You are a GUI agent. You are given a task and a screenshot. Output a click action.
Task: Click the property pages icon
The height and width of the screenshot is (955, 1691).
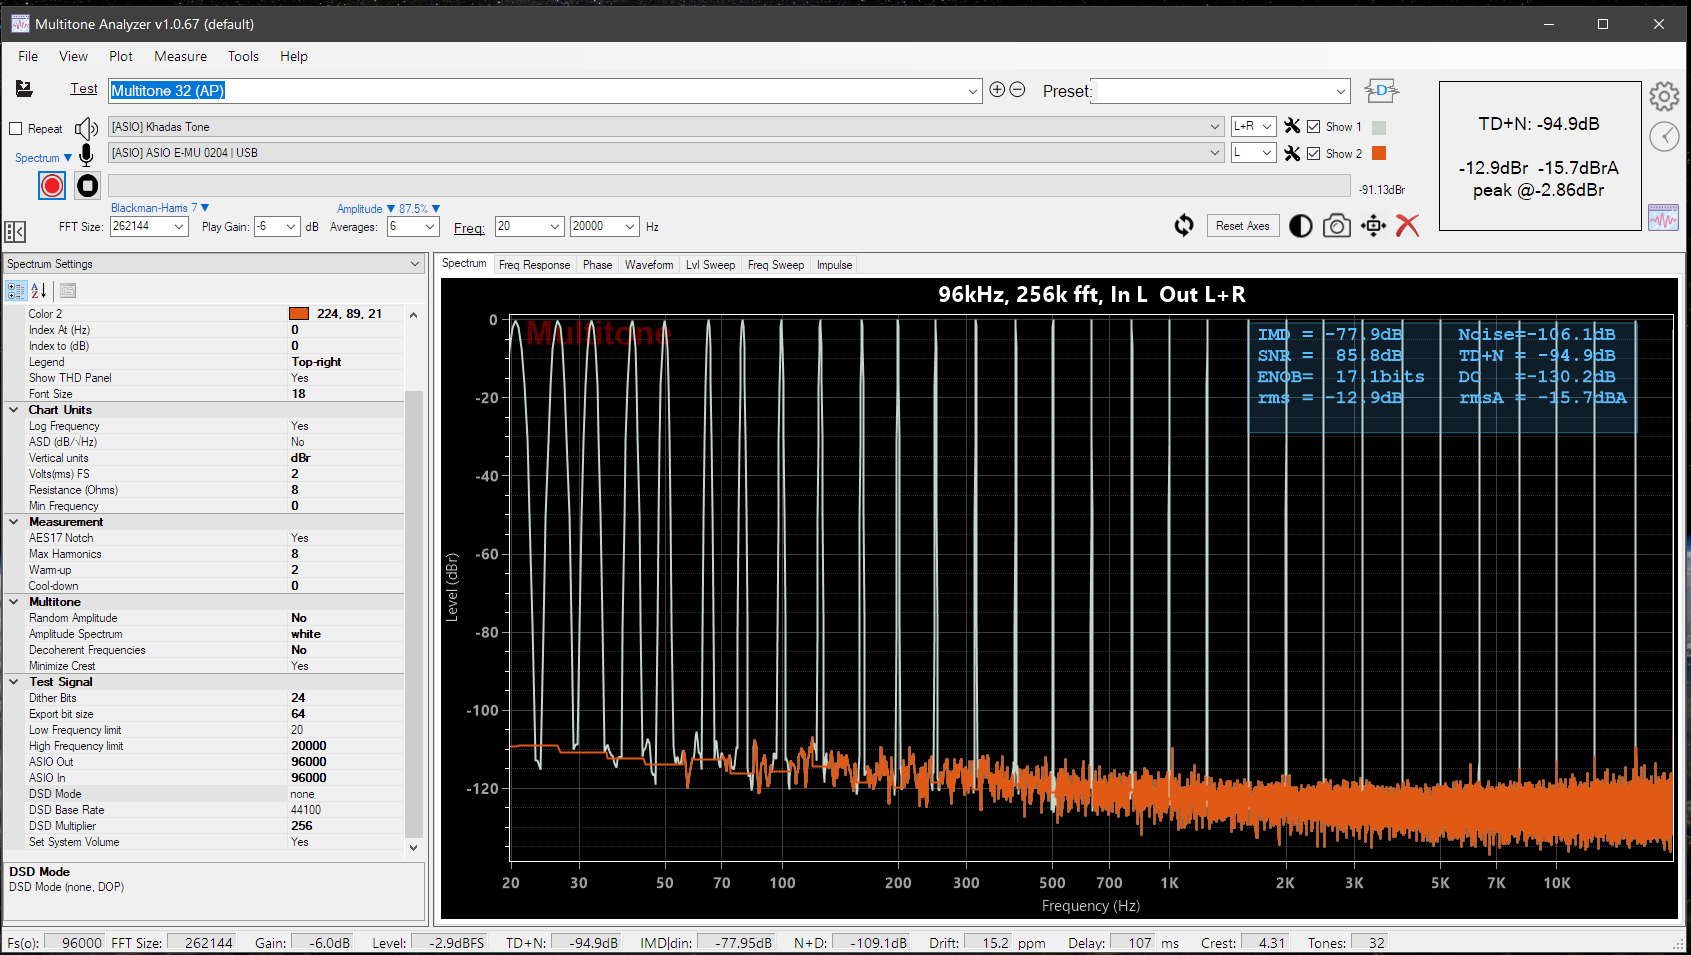pyautogui.click(x=68, y=291)
